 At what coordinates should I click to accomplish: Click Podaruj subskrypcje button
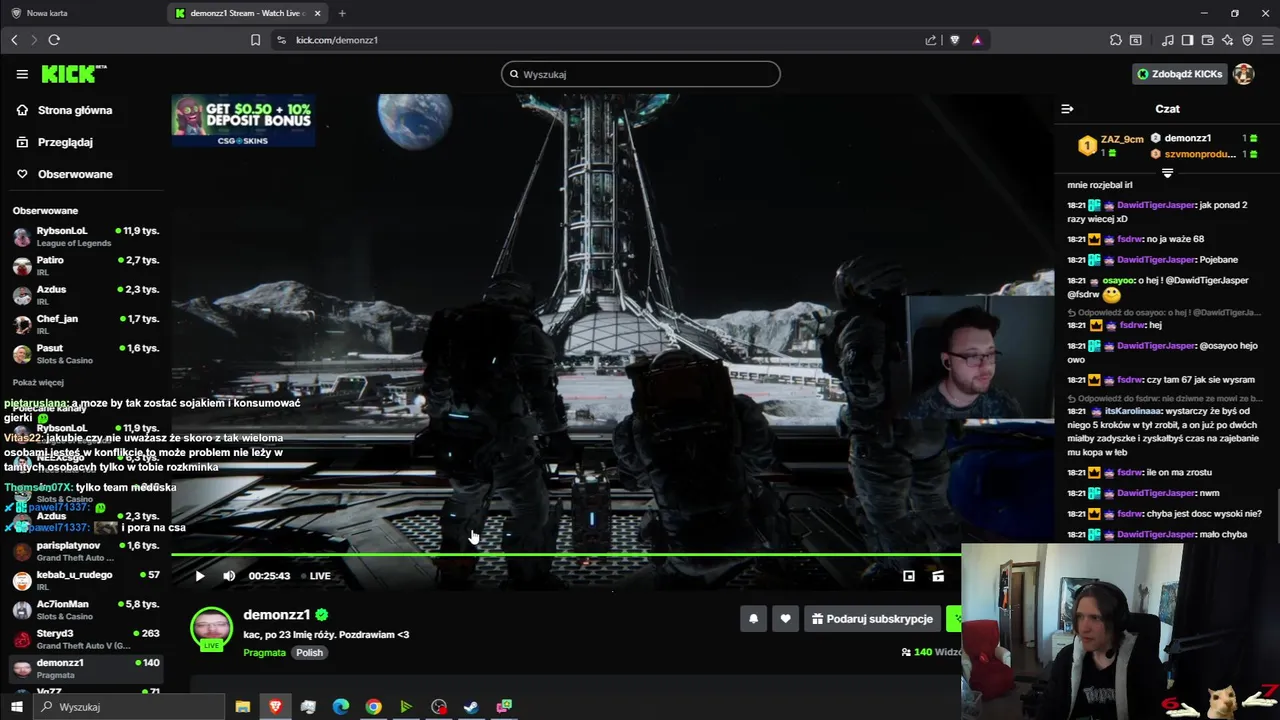872,619
